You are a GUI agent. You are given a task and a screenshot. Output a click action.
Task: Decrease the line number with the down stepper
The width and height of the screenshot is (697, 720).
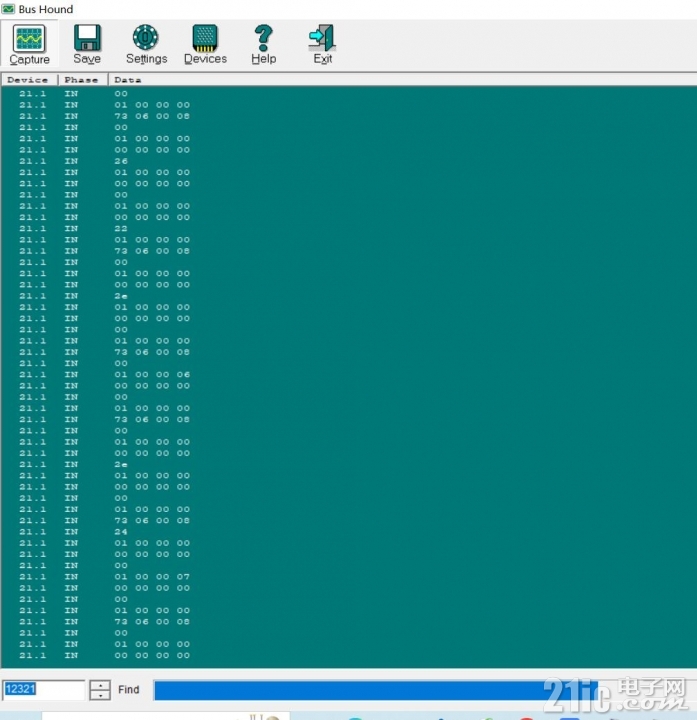point(100,695)
